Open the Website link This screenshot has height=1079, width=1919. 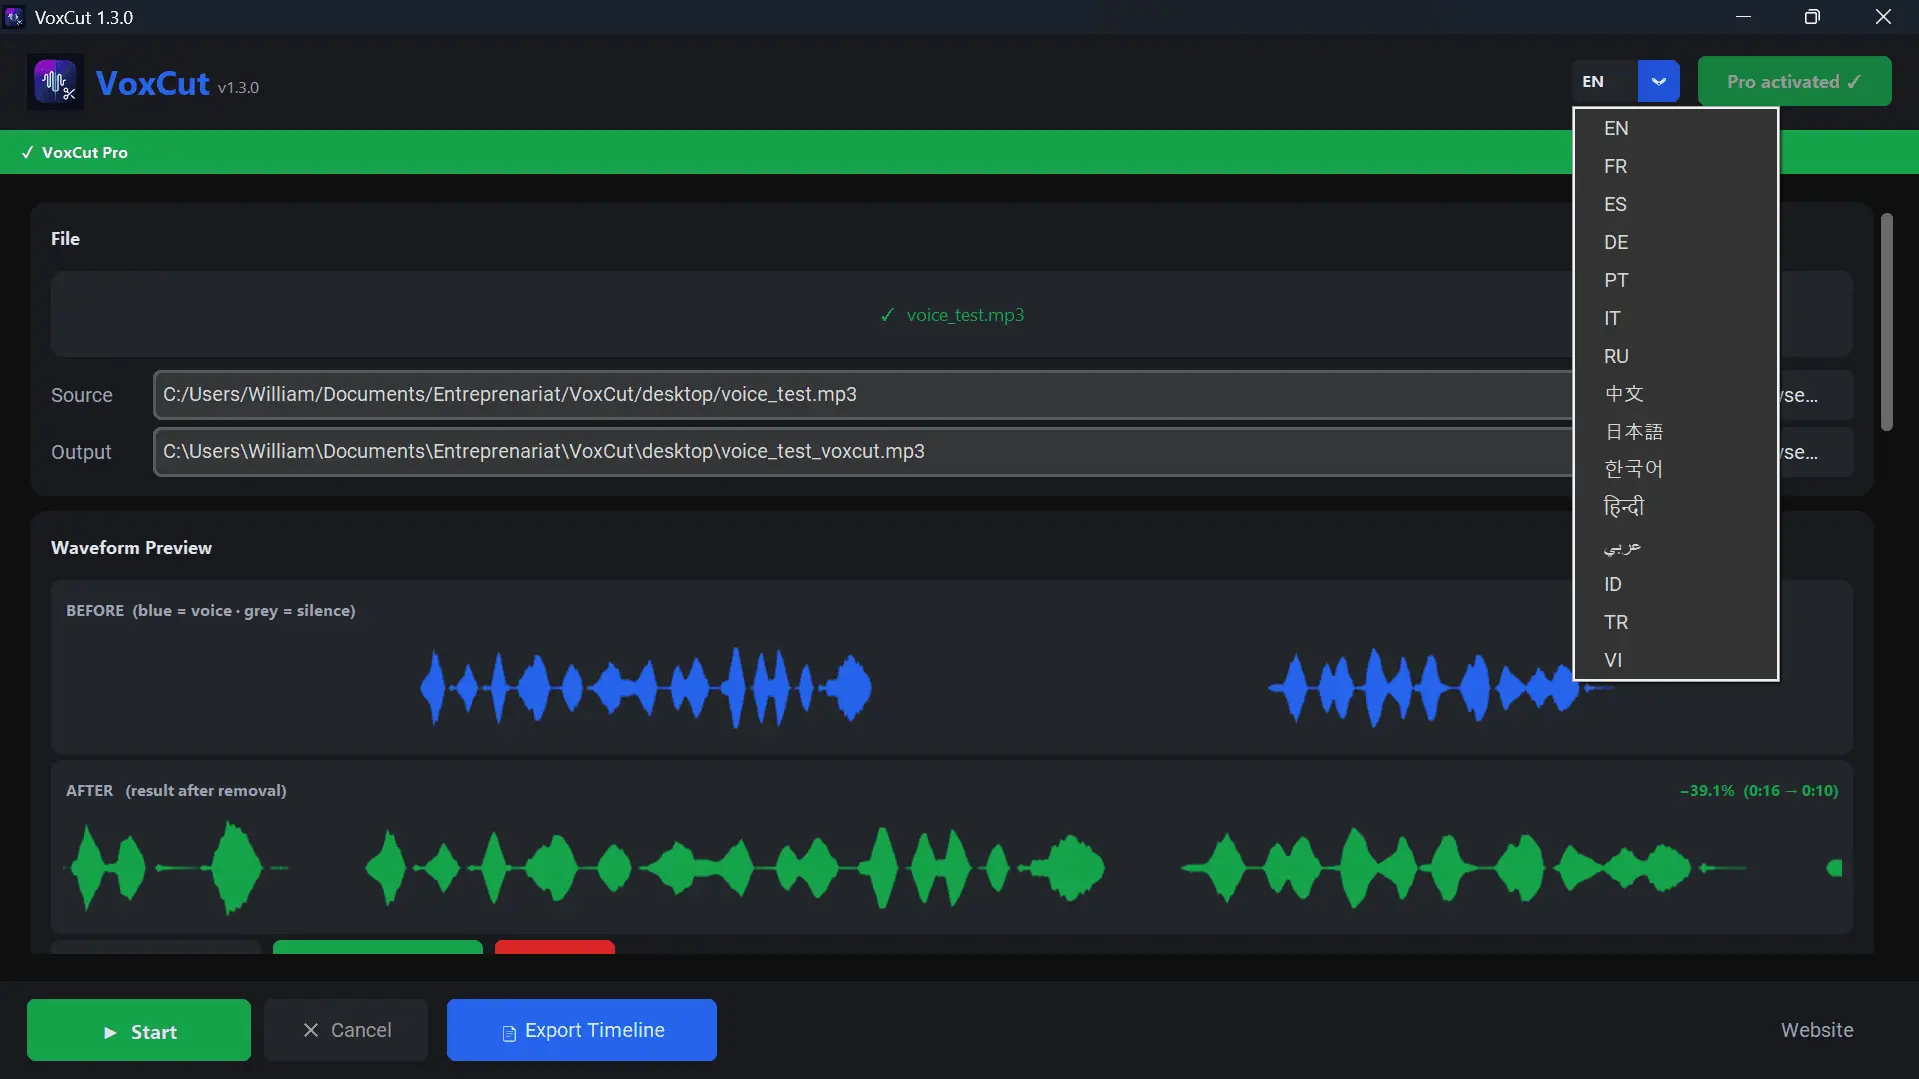pyautogui.click(x=1817, y=1030)
